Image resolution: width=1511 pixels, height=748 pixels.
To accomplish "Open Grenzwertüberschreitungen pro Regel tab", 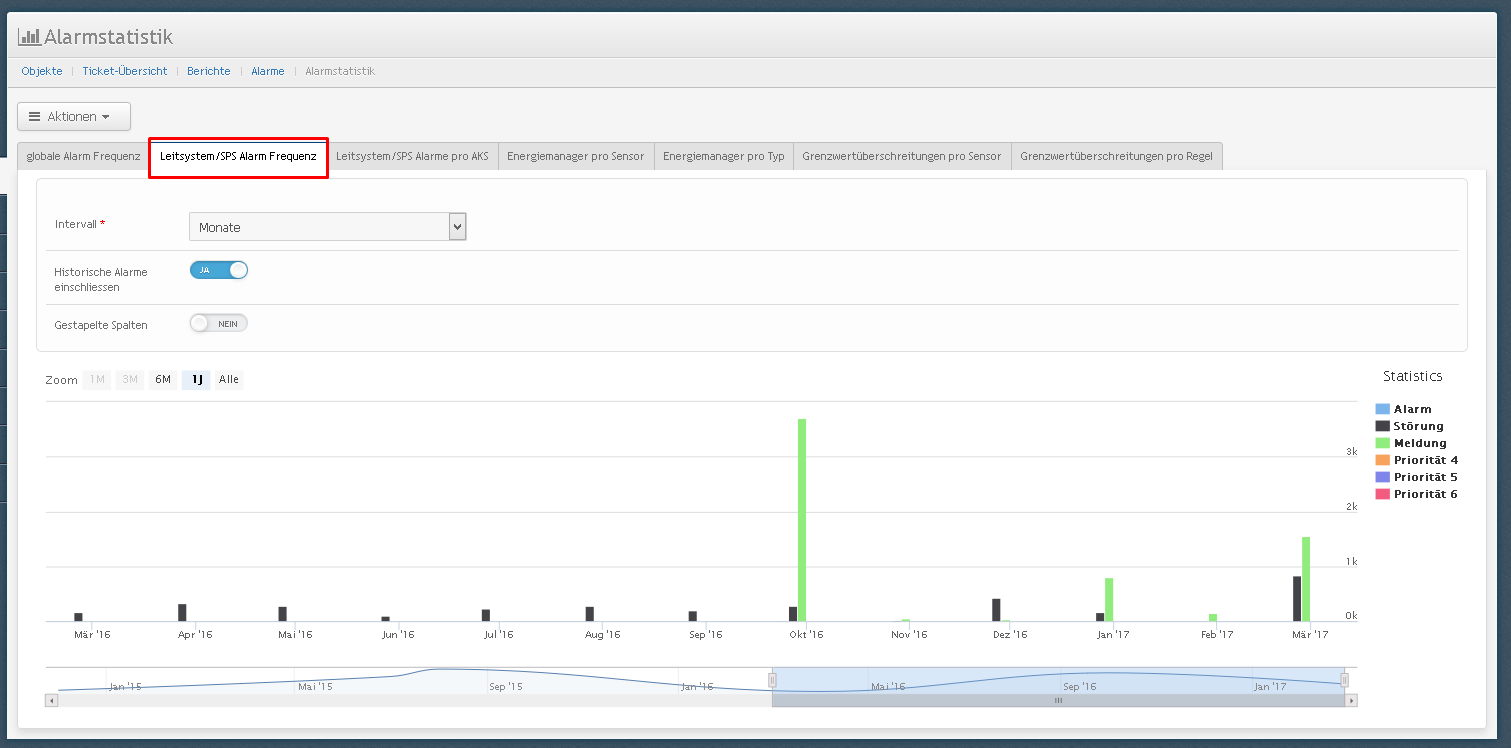I will click(1116, 157).
